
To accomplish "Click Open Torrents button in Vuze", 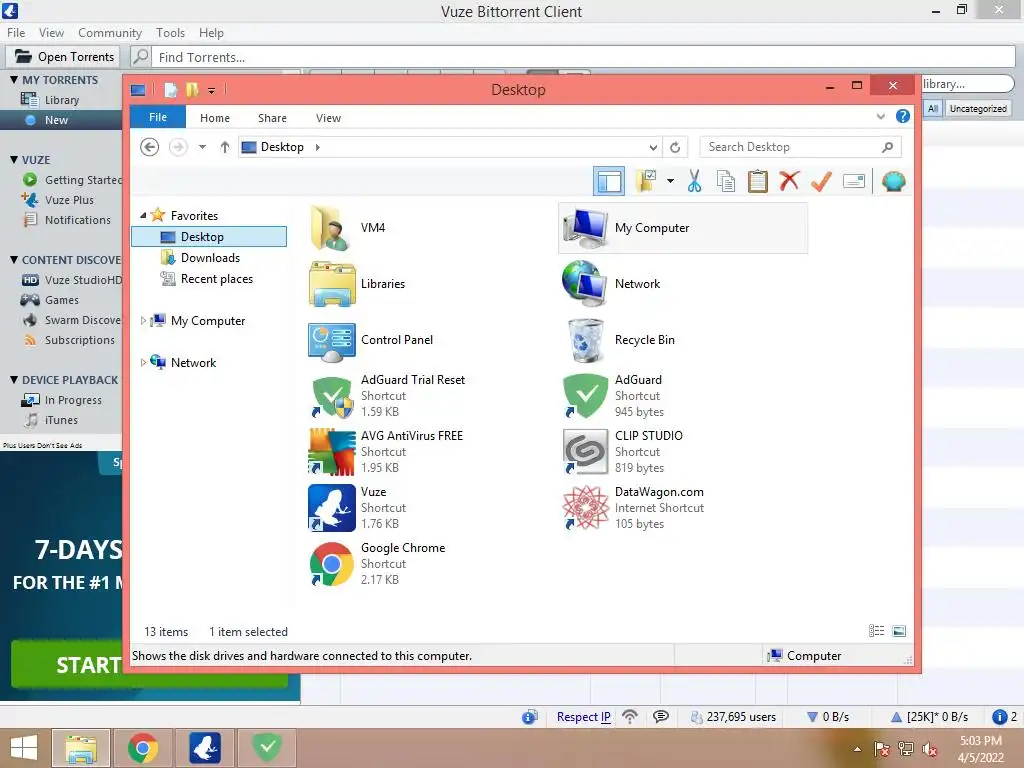I will [x=64, y=57].
